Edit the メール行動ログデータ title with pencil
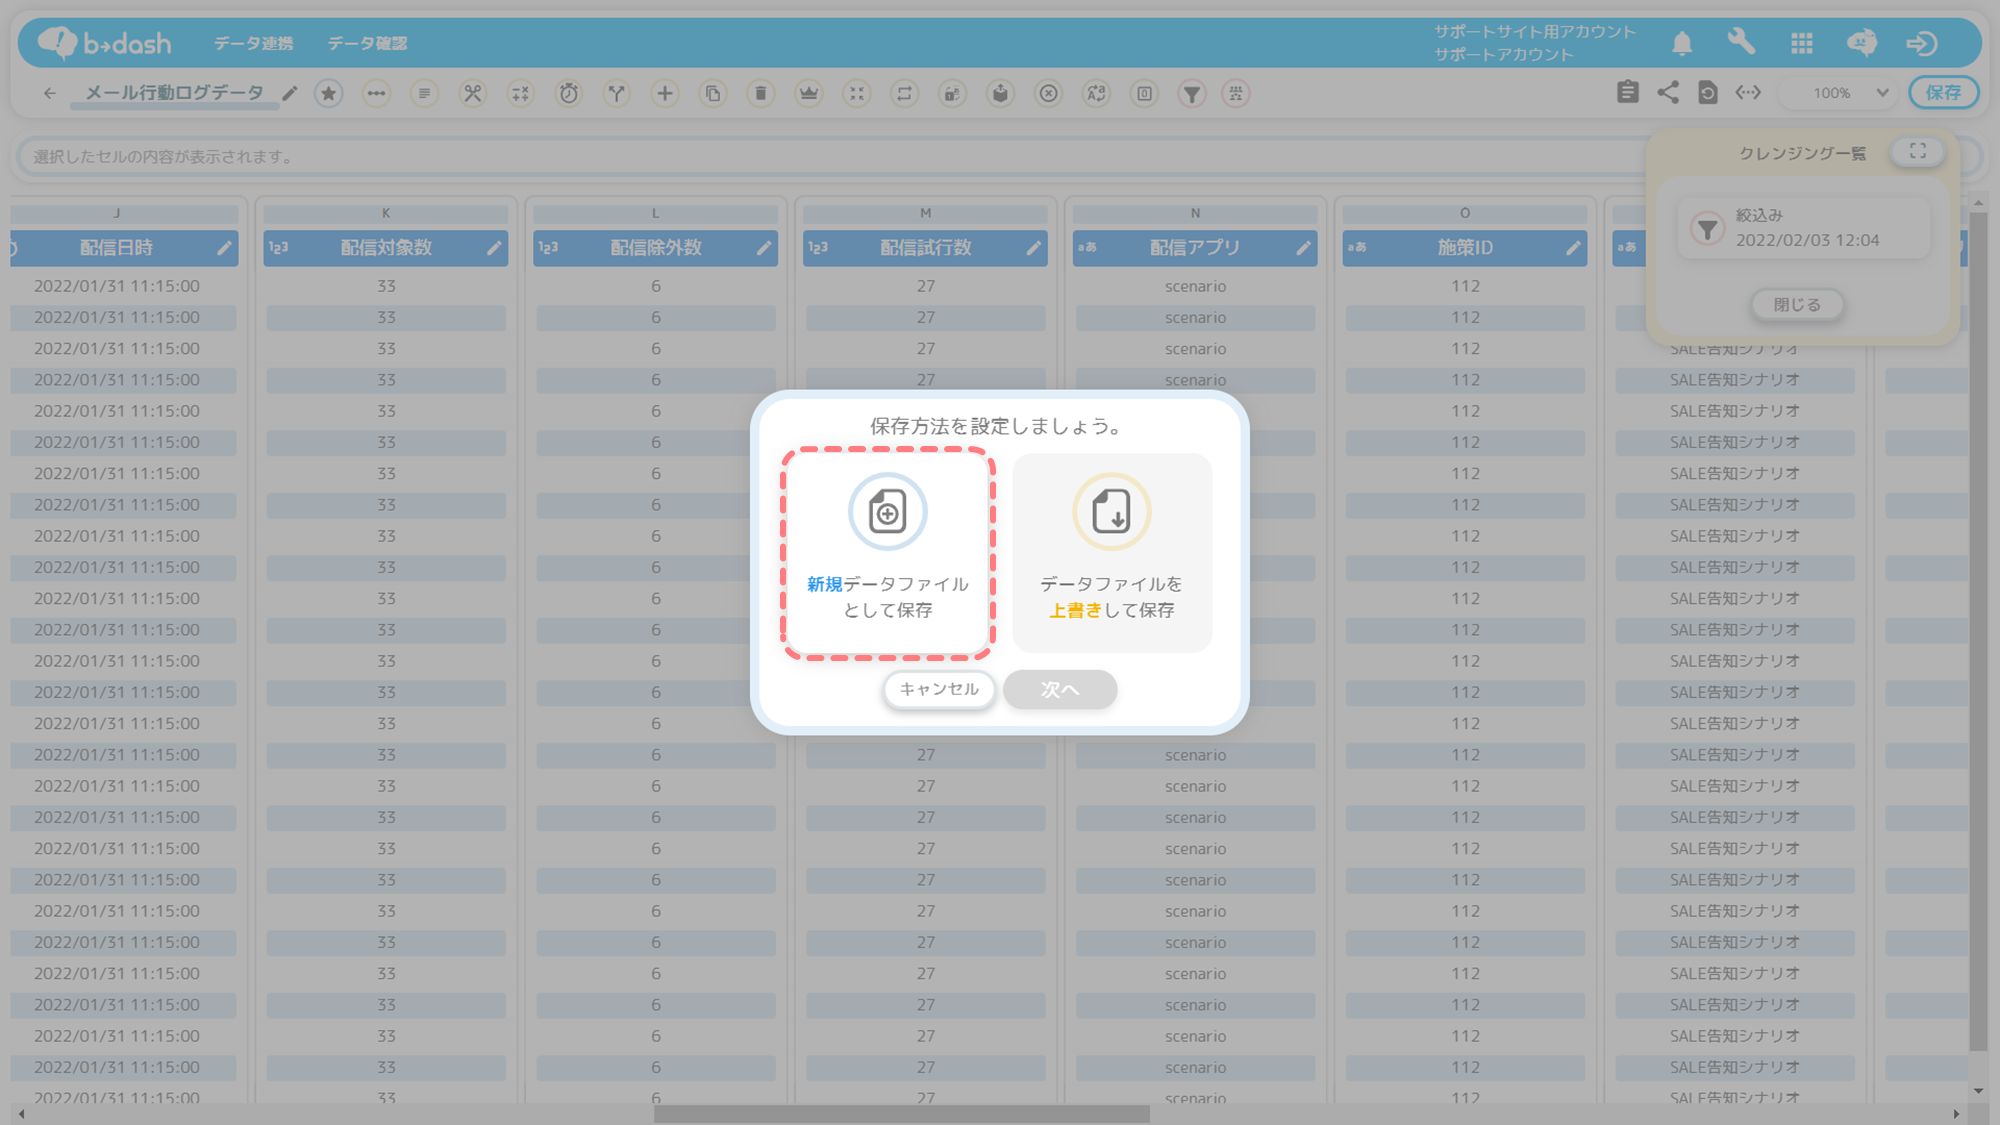 point(290,93)
